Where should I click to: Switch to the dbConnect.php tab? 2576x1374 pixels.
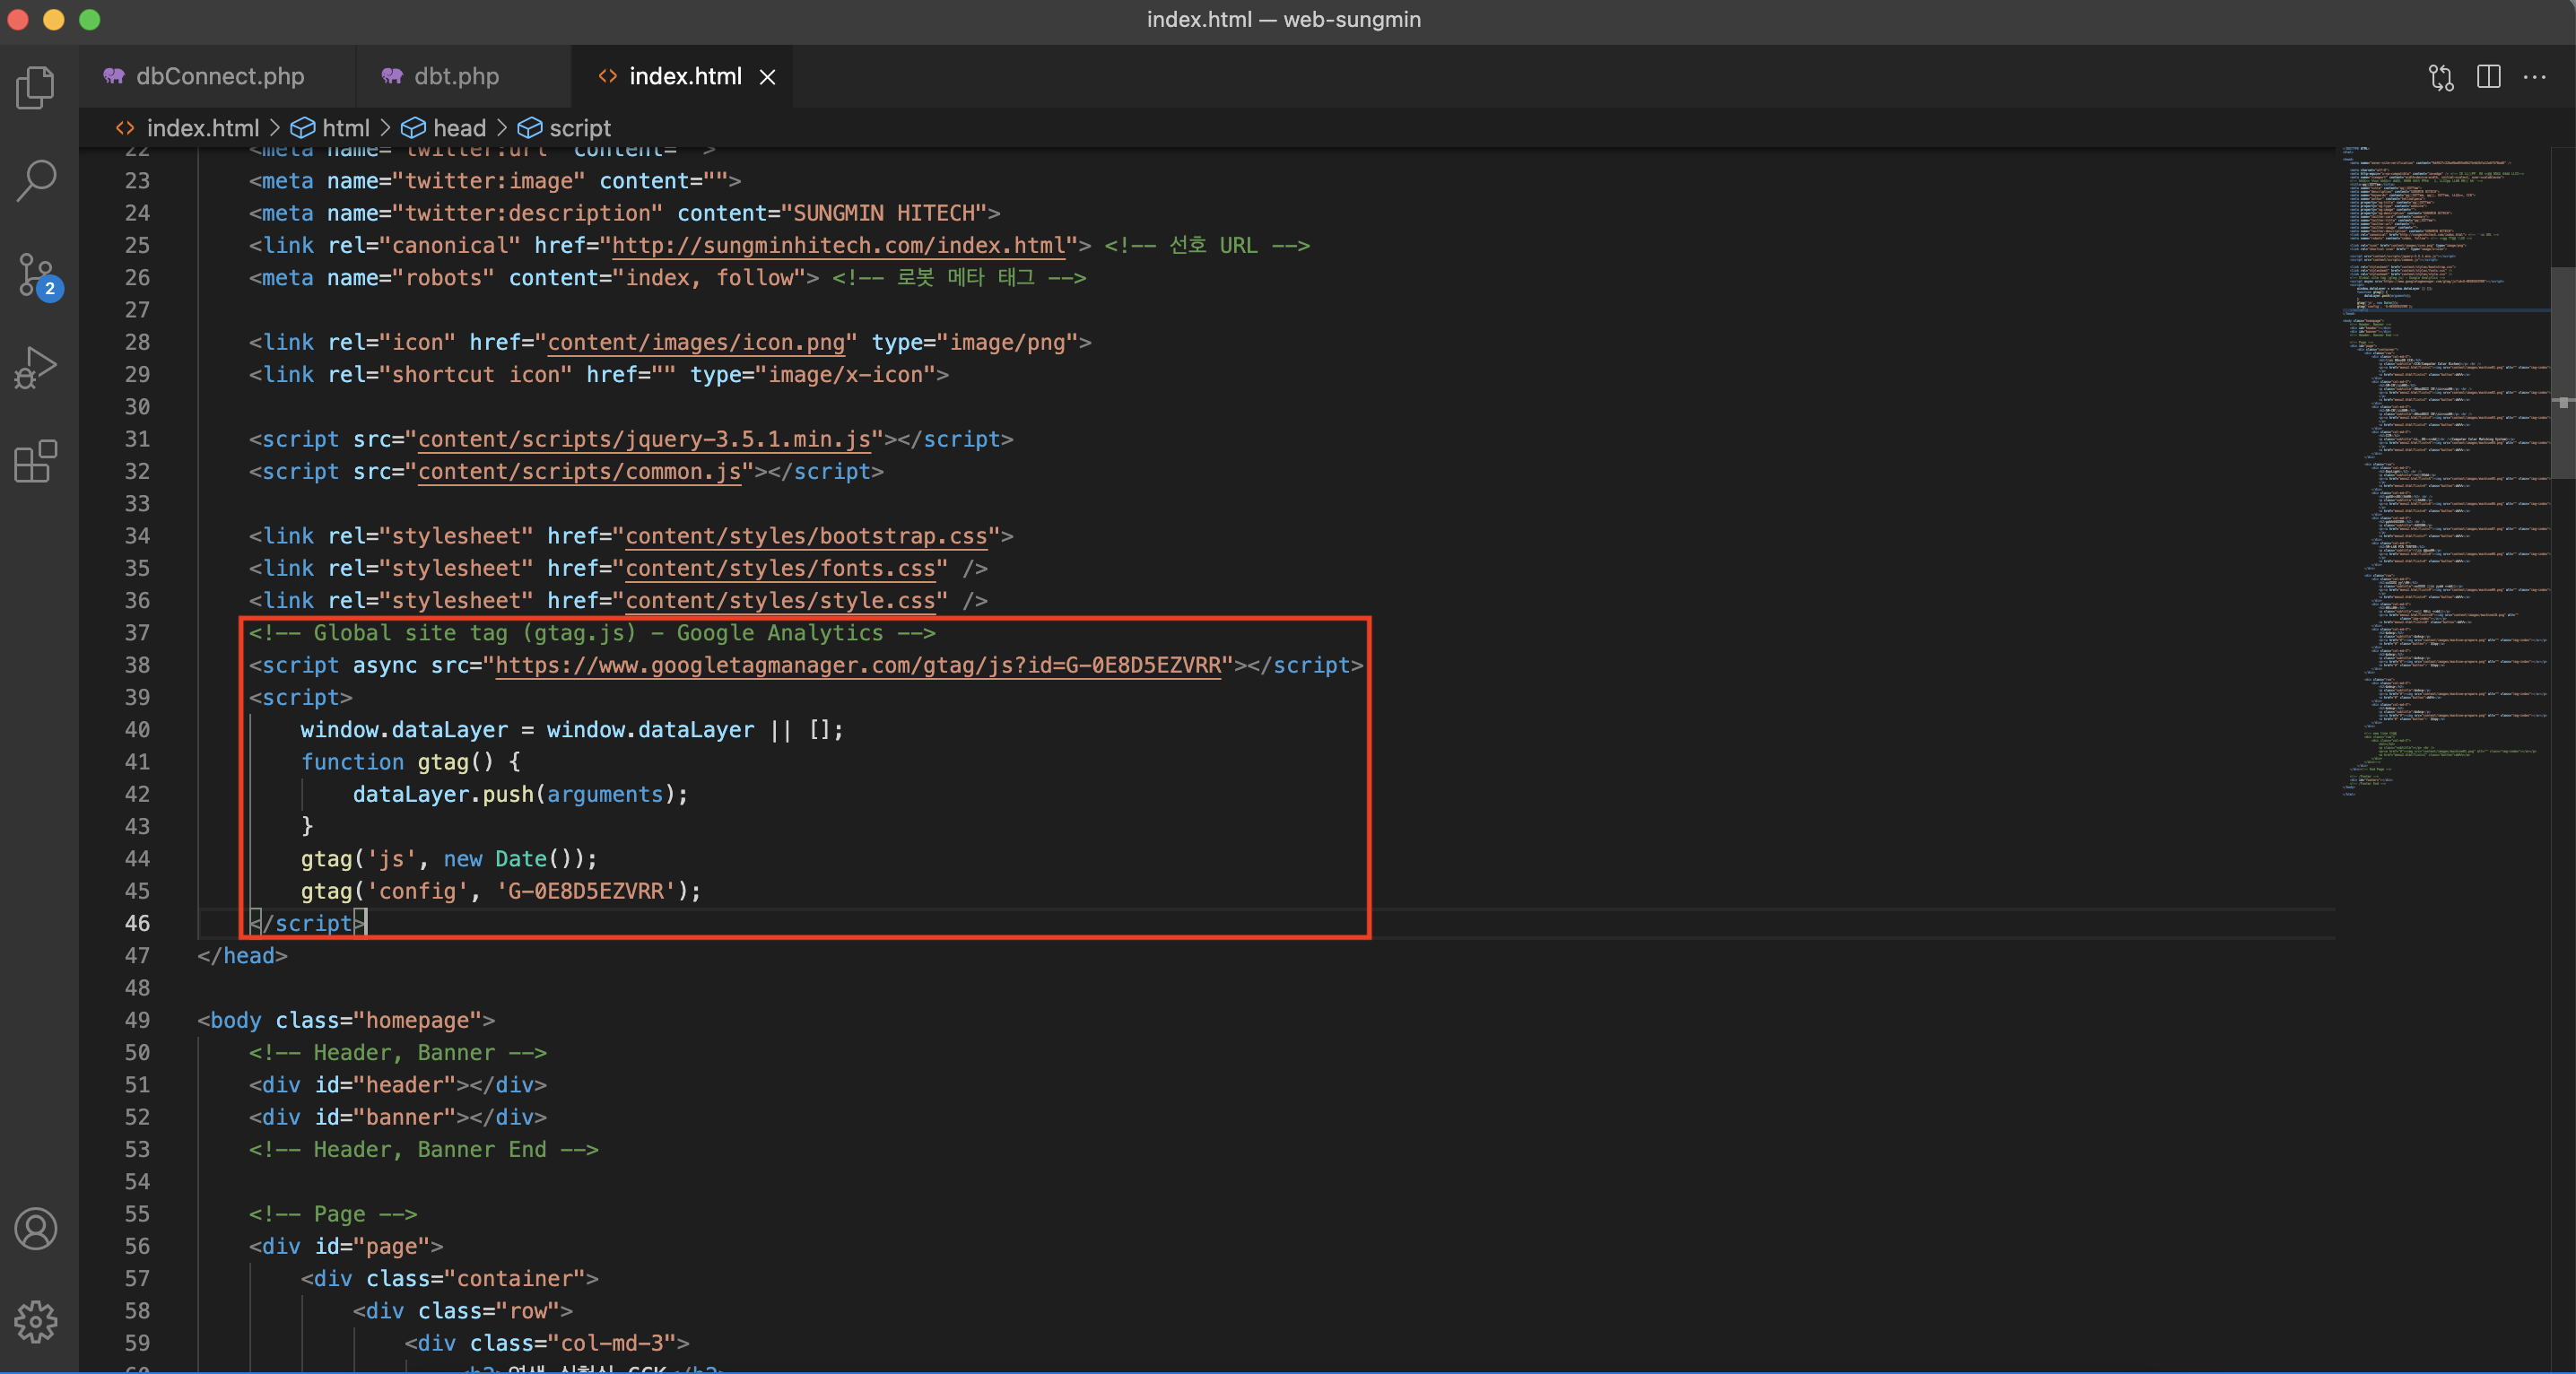[219, 76]
